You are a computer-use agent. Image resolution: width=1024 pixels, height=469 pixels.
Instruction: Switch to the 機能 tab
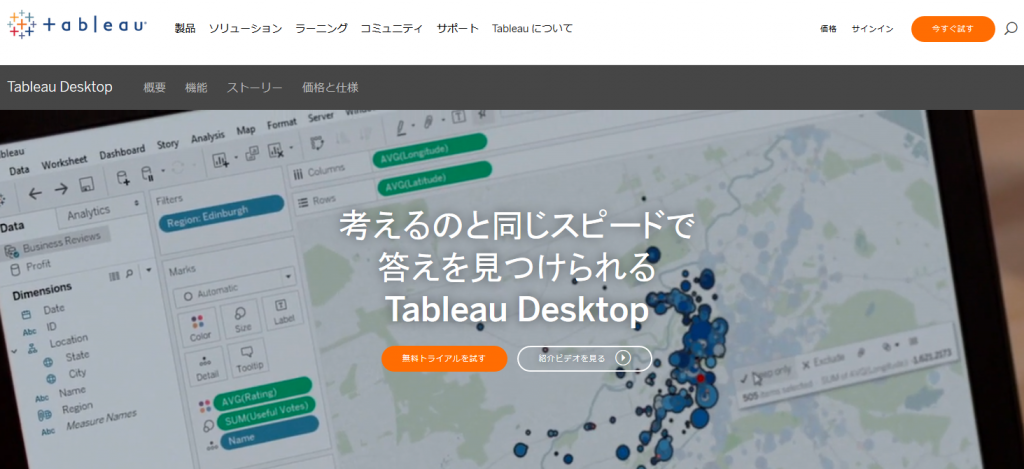point(197,88)
